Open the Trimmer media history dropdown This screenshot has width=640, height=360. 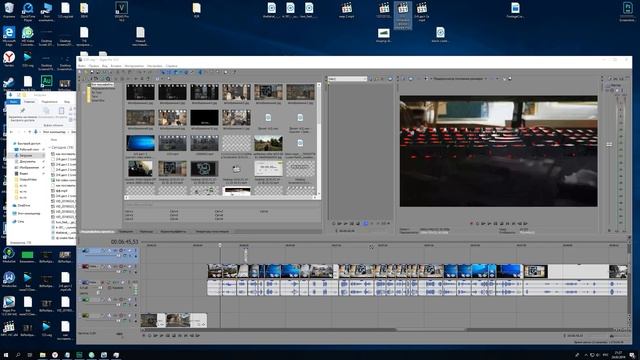point(364,78)
